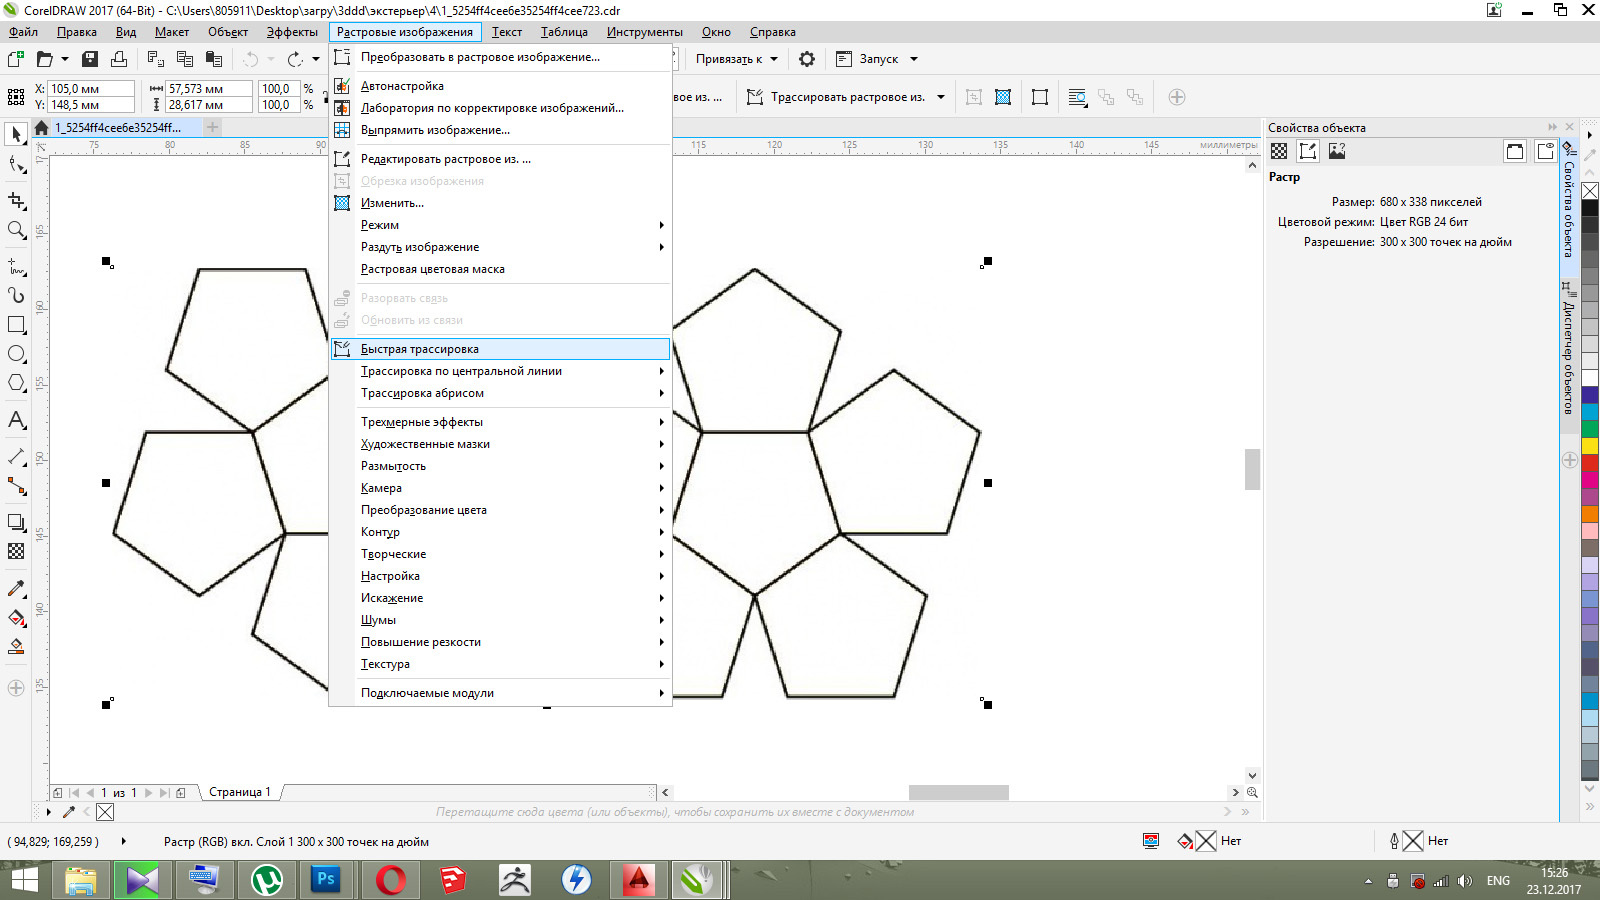1600x900 pixels.
Task: Select the Parallel Dimension tool
Action: point(16,456)
